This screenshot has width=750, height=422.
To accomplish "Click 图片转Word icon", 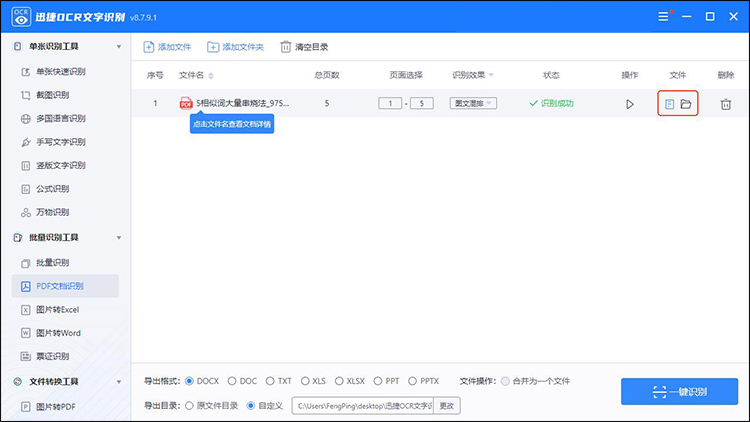I will tap(26, 333).
